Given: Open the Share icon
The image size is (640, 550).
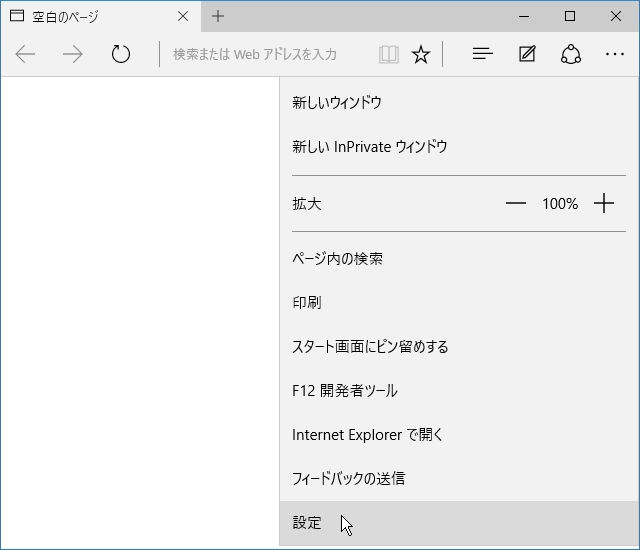Looking at the screenshot, I should point(571,54).
